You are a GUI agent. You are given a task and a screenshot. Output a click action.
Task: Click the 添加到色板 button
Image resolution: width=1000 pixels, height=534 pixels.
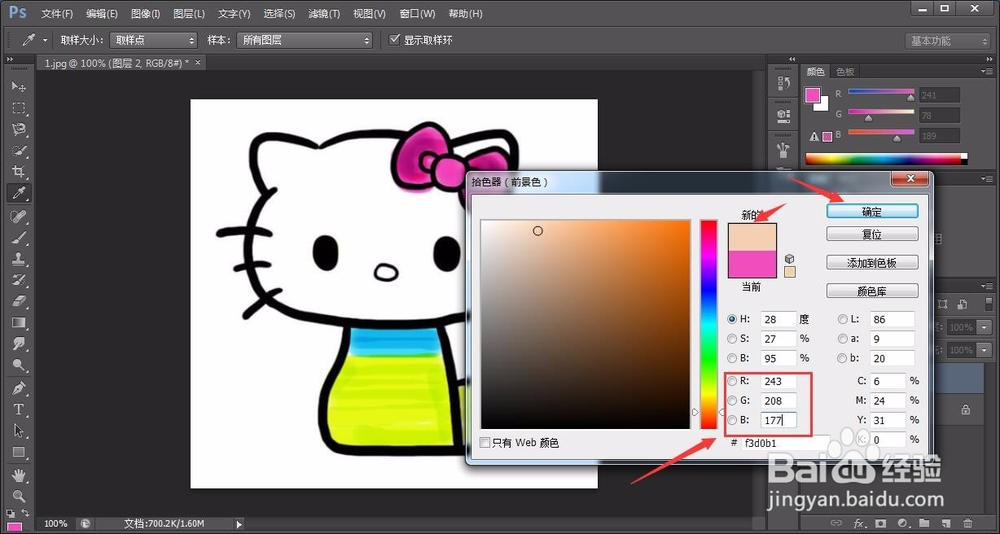[x=872, y=263]
